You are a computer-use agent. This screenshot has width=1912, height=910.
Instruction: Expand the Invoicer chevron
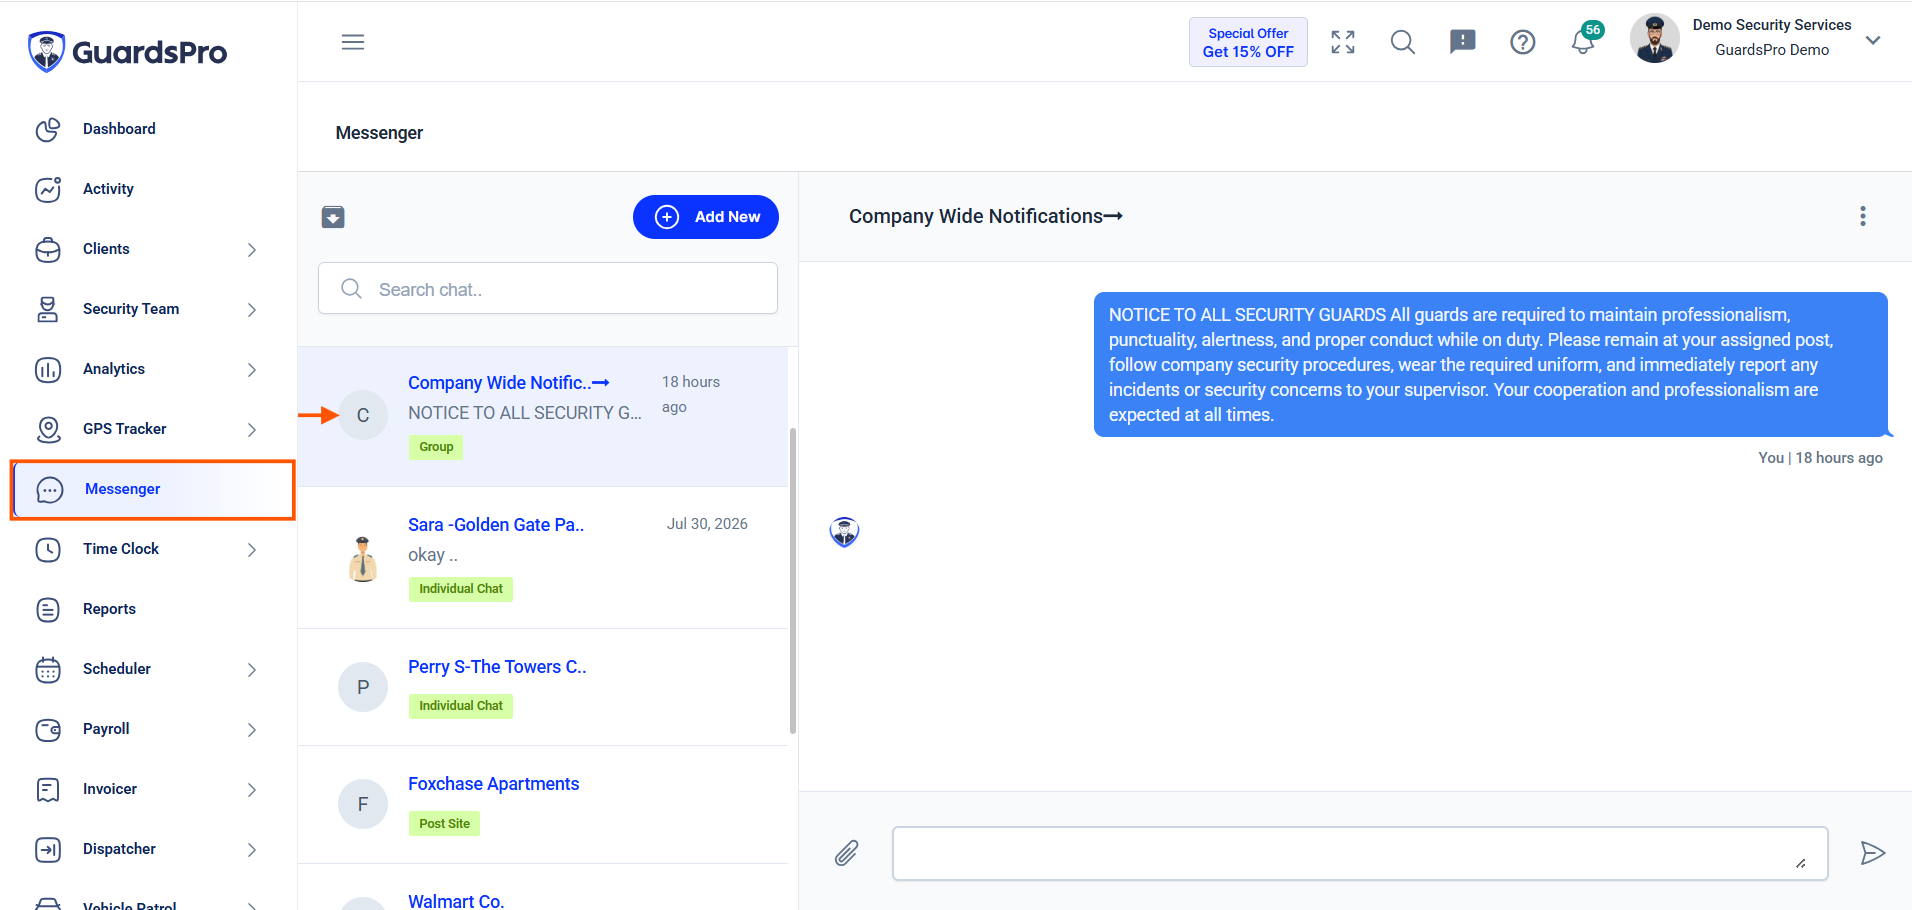coord(252,790)
